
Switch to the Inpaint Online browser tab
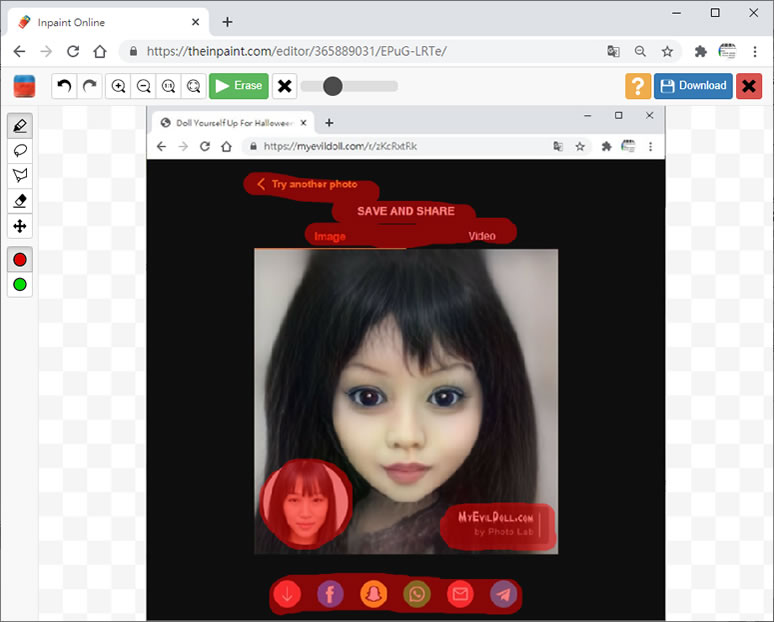100,22
